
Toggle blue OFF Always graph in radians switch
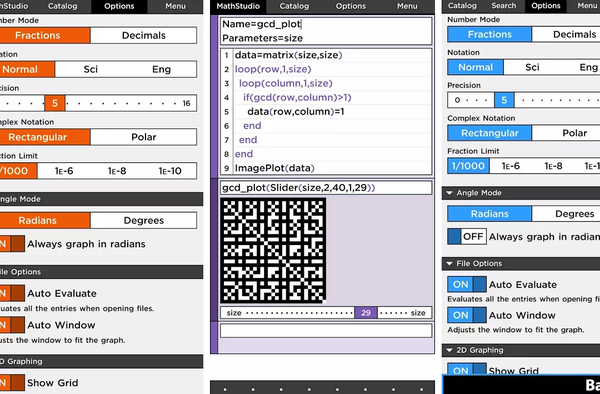(x=467, y=236)
